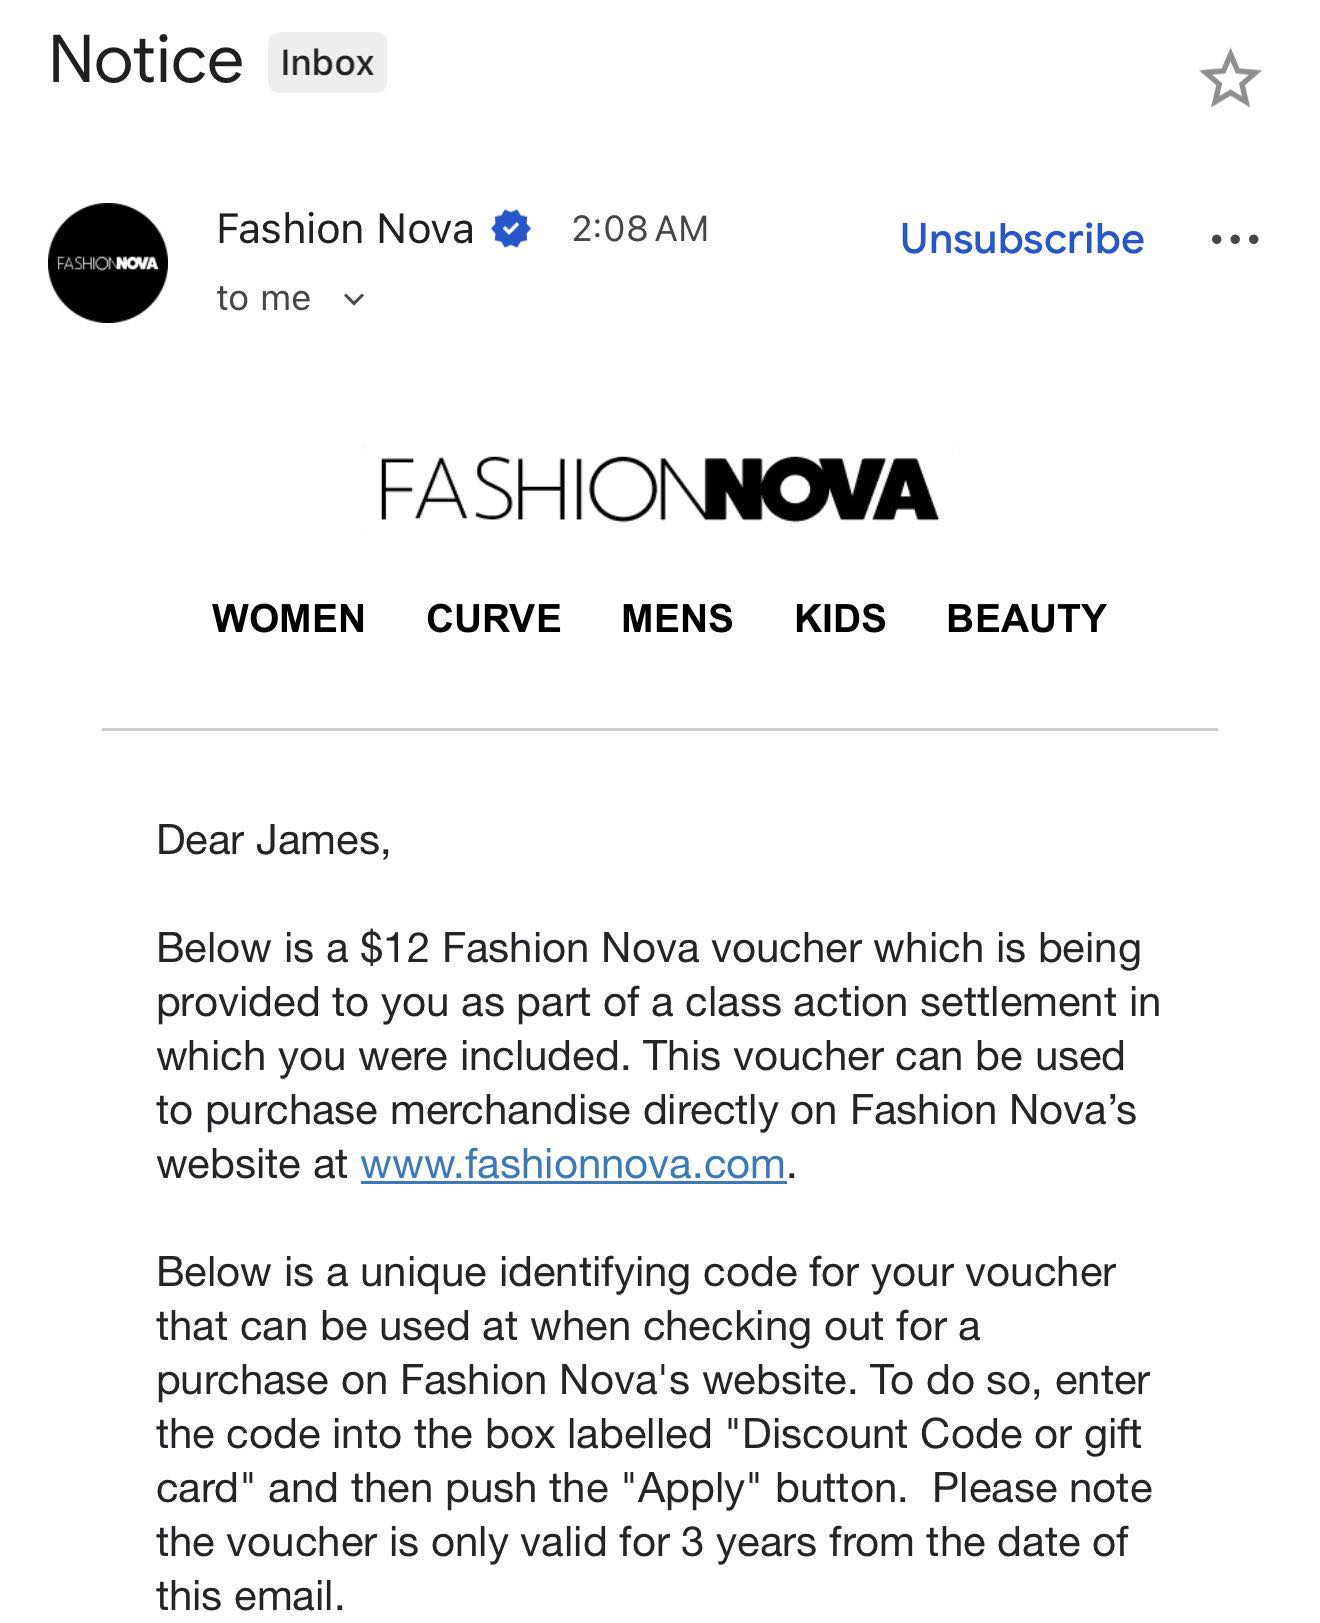The image size is (1320, 1623).
Task: Click the paragraph mentioning $12 voucher
Action: [658, 1056]
